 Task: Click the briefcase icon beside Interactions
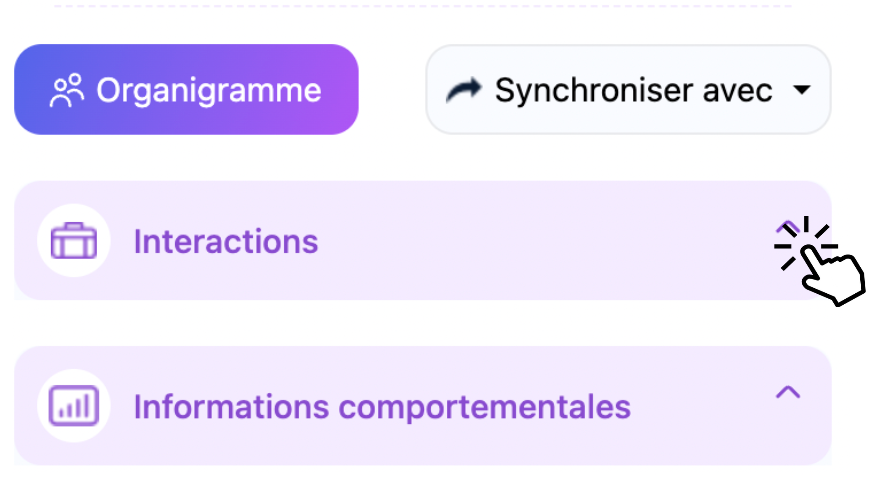74,241
